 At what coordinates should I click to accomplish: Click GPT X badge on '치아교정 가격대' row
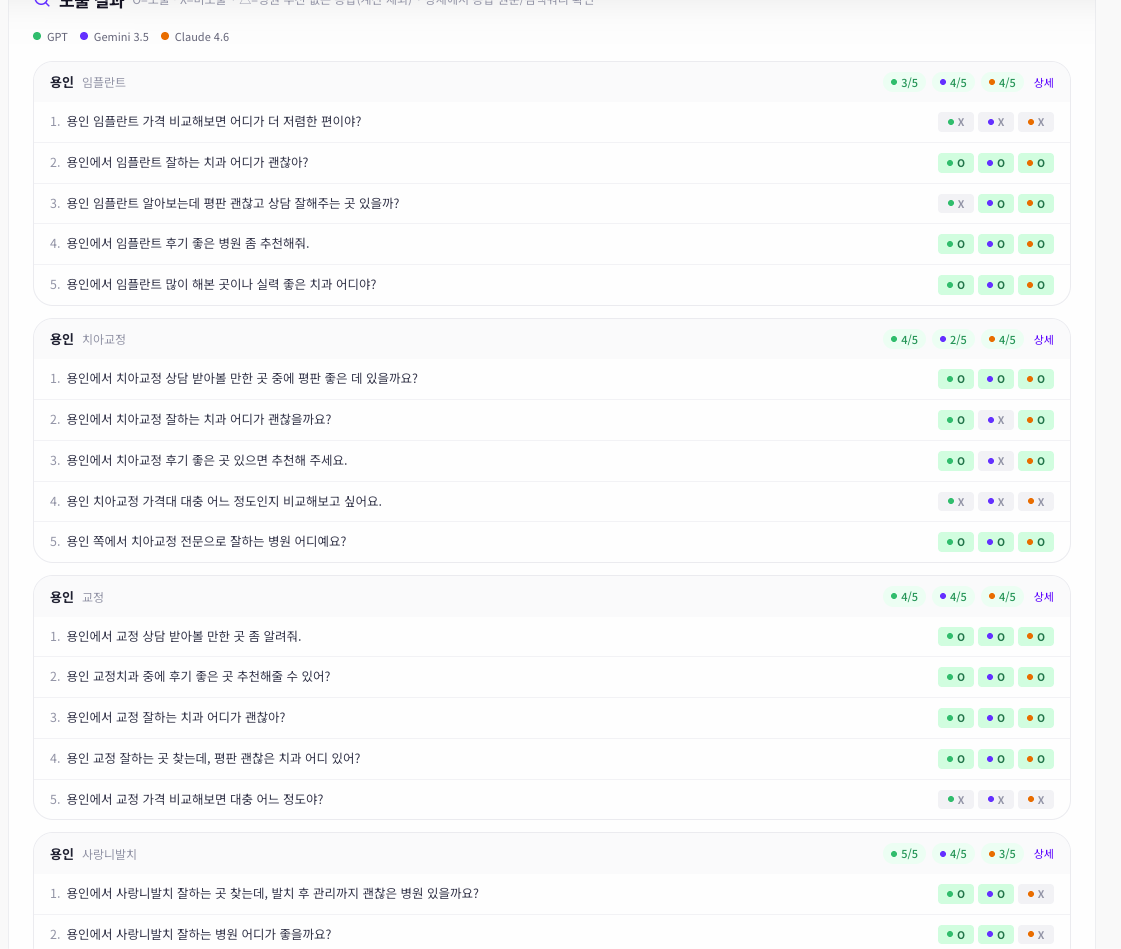(x=955, y=501)
